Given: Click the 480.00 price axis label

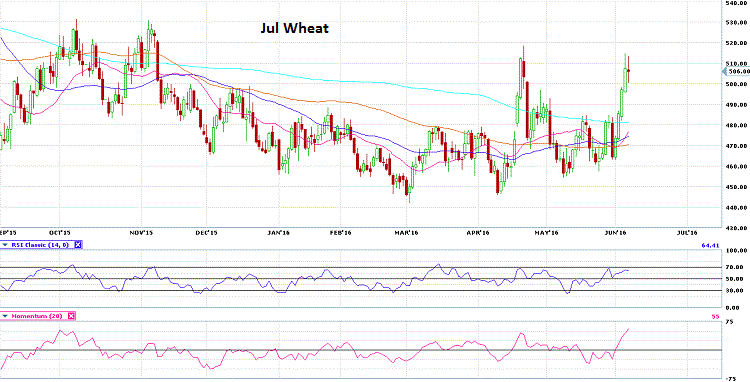Looking at the screenshot, I should pos(737,125).
